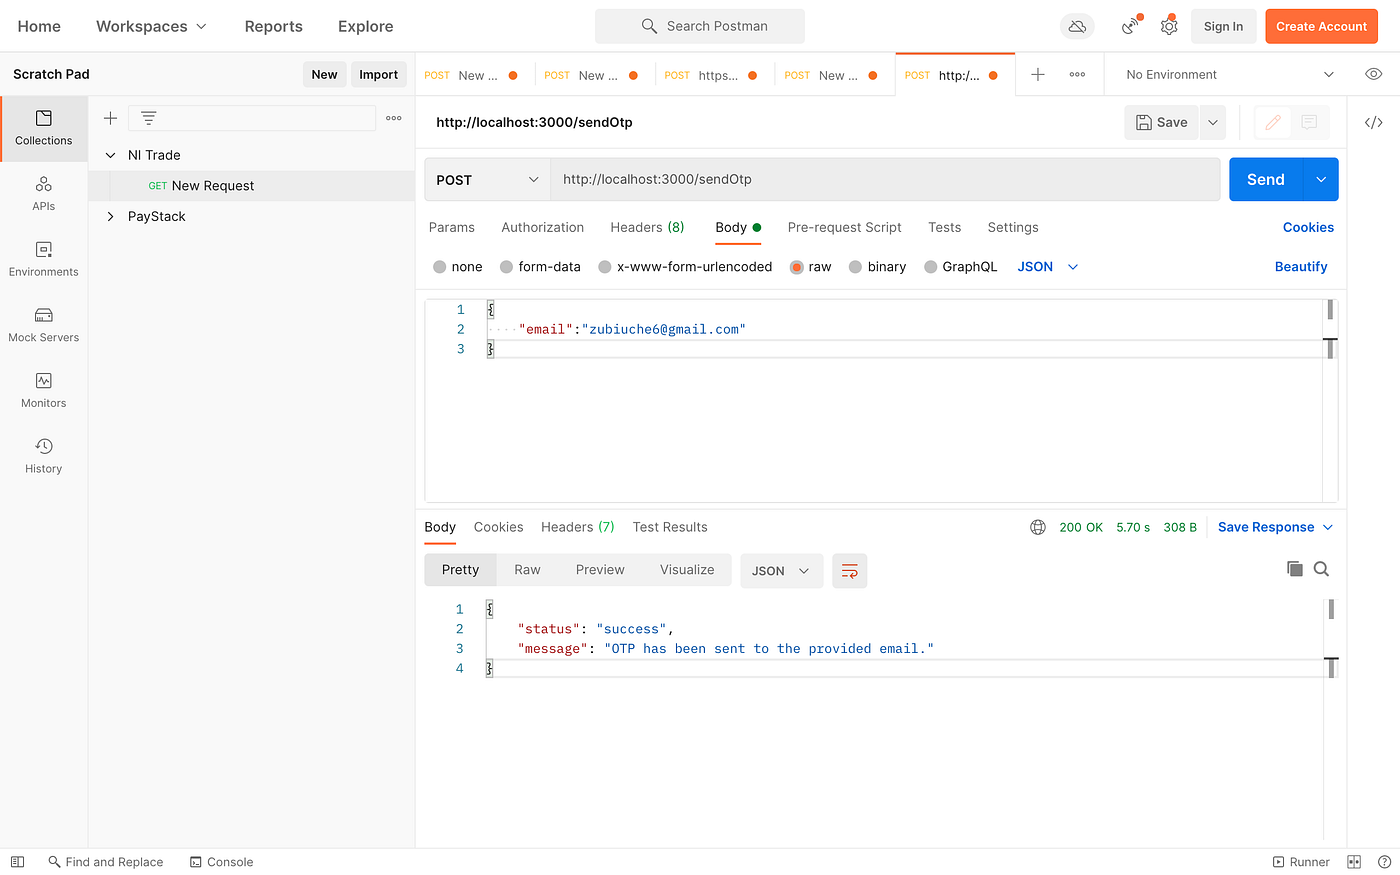Switch body type to form-data
The image size is (1400, 875).
[x=540, y=266]
